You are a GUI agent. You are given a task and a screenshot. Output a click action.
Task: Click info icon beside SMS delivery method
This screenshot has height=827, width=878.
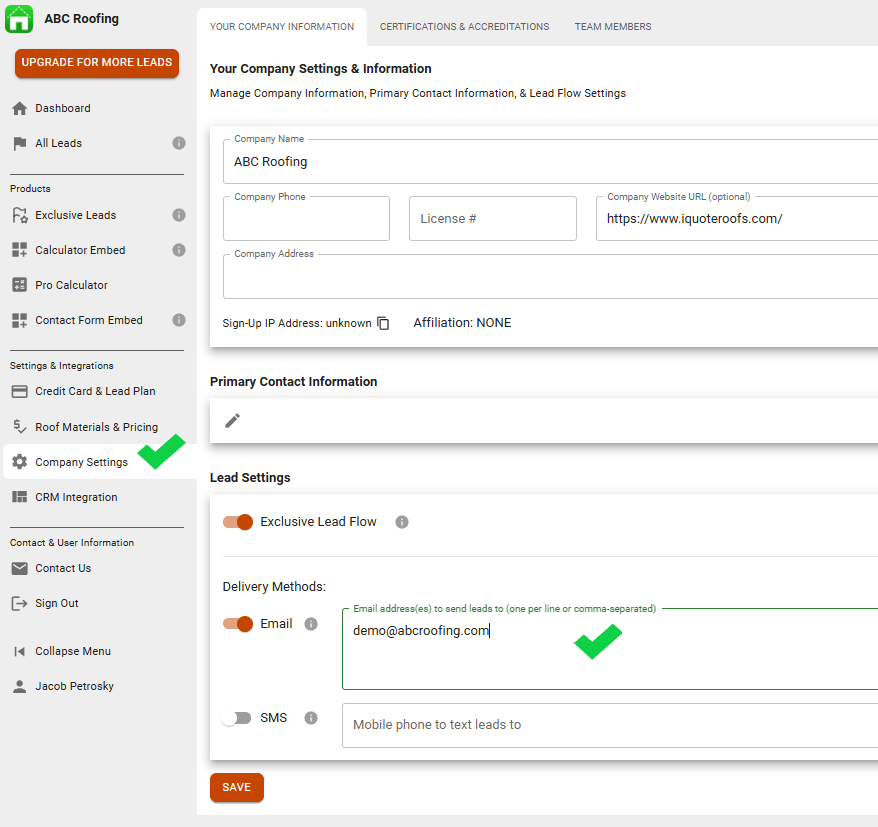pos(311,718)
